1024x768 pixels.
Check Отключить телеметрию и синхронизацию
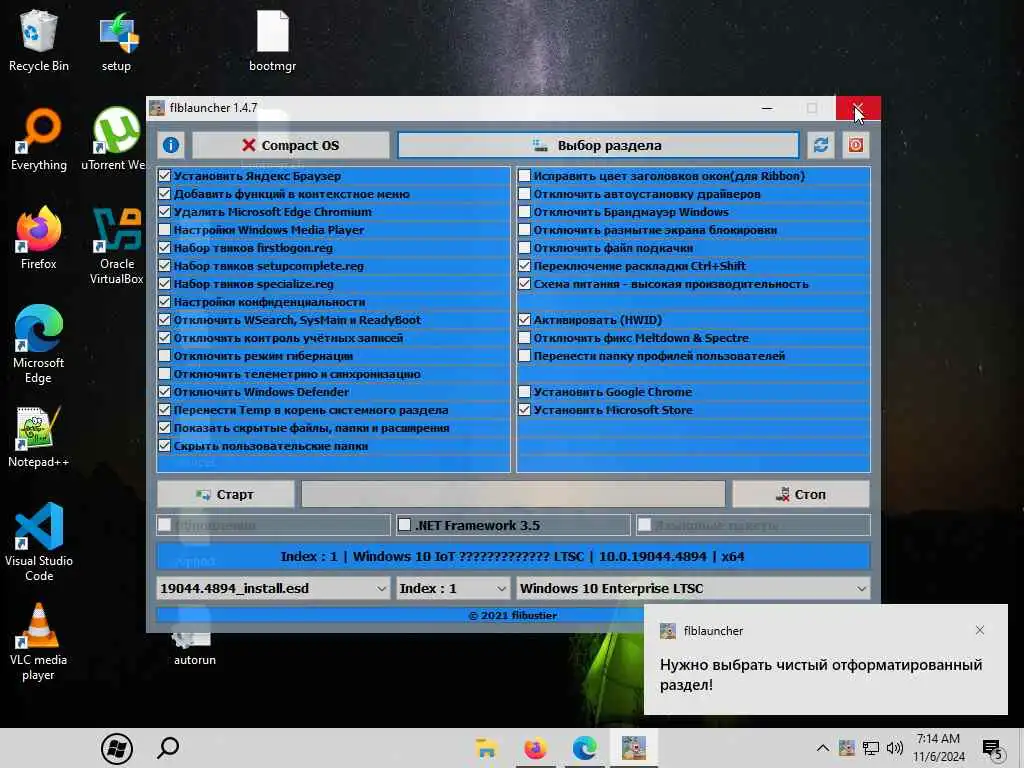165,374
